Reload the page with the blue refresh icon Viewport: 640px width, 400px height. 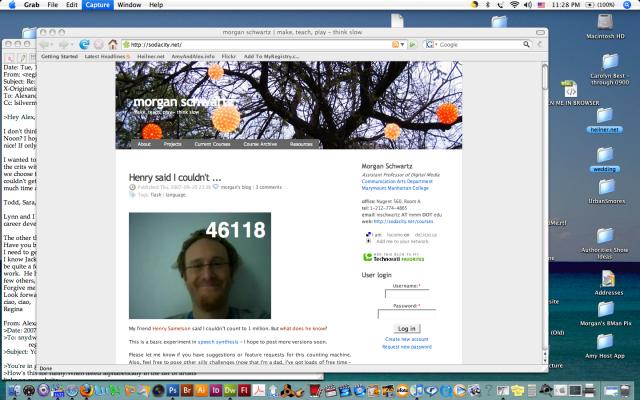(x=84, y=44)
